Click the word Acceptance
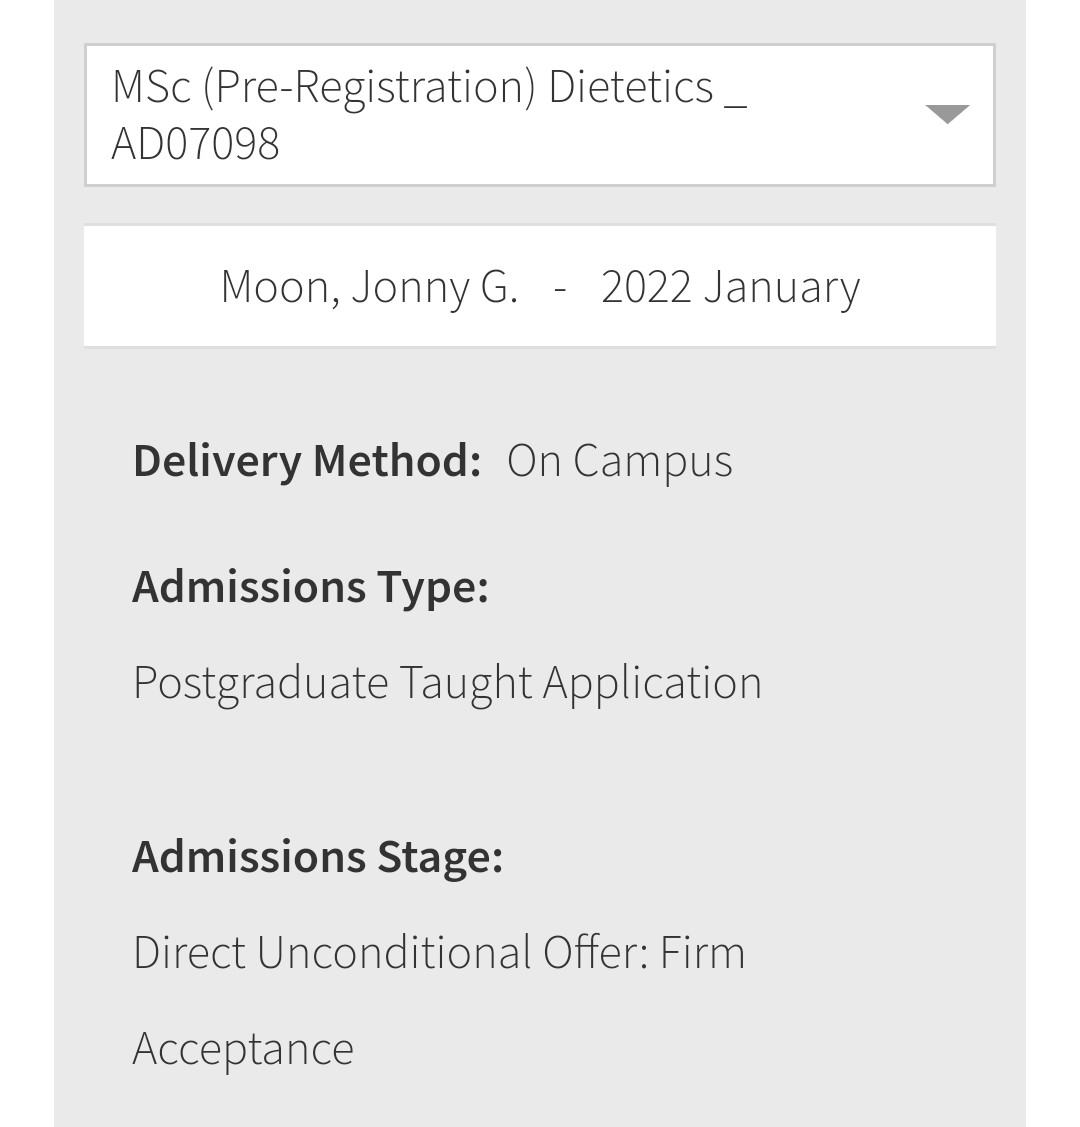 click(x=243, y=1049)
